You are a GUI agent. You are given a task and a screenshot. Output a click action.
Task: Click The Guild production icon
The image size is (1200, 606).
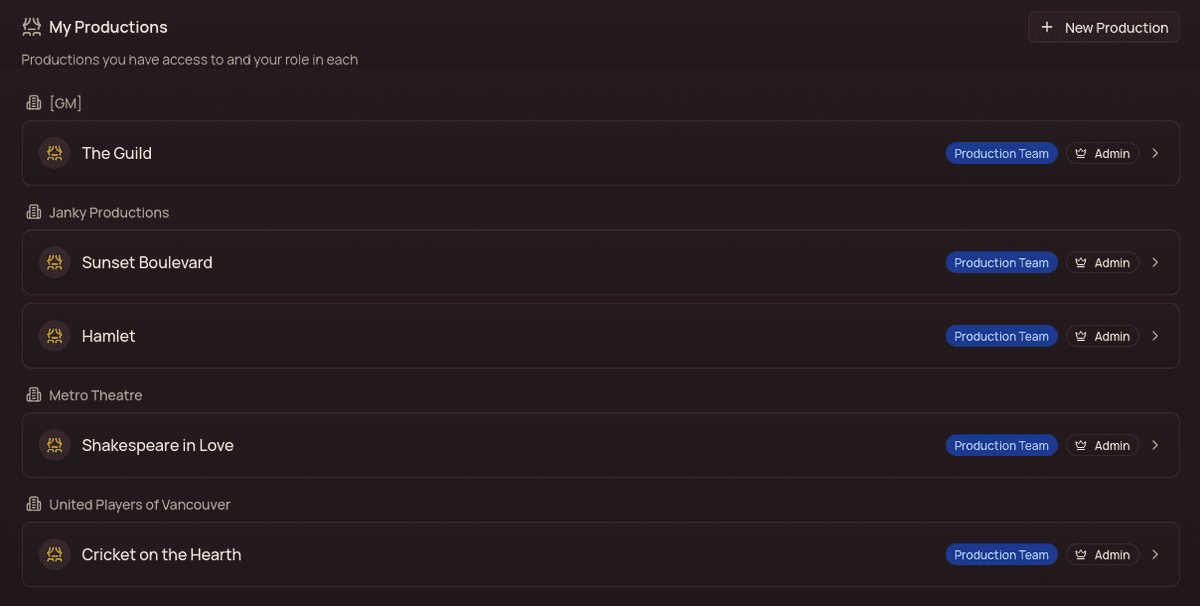(x=54, y=153)
